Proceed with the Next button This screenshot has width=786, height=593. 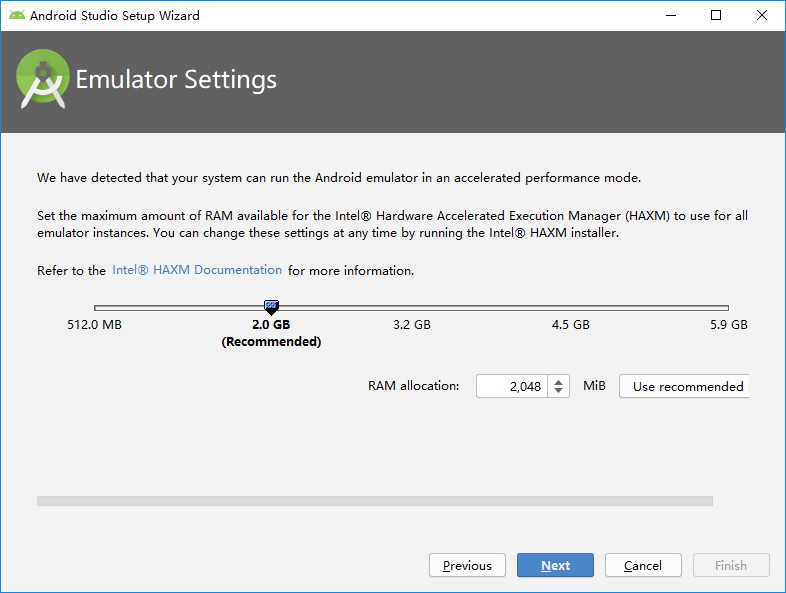click(x=555, y=565)
